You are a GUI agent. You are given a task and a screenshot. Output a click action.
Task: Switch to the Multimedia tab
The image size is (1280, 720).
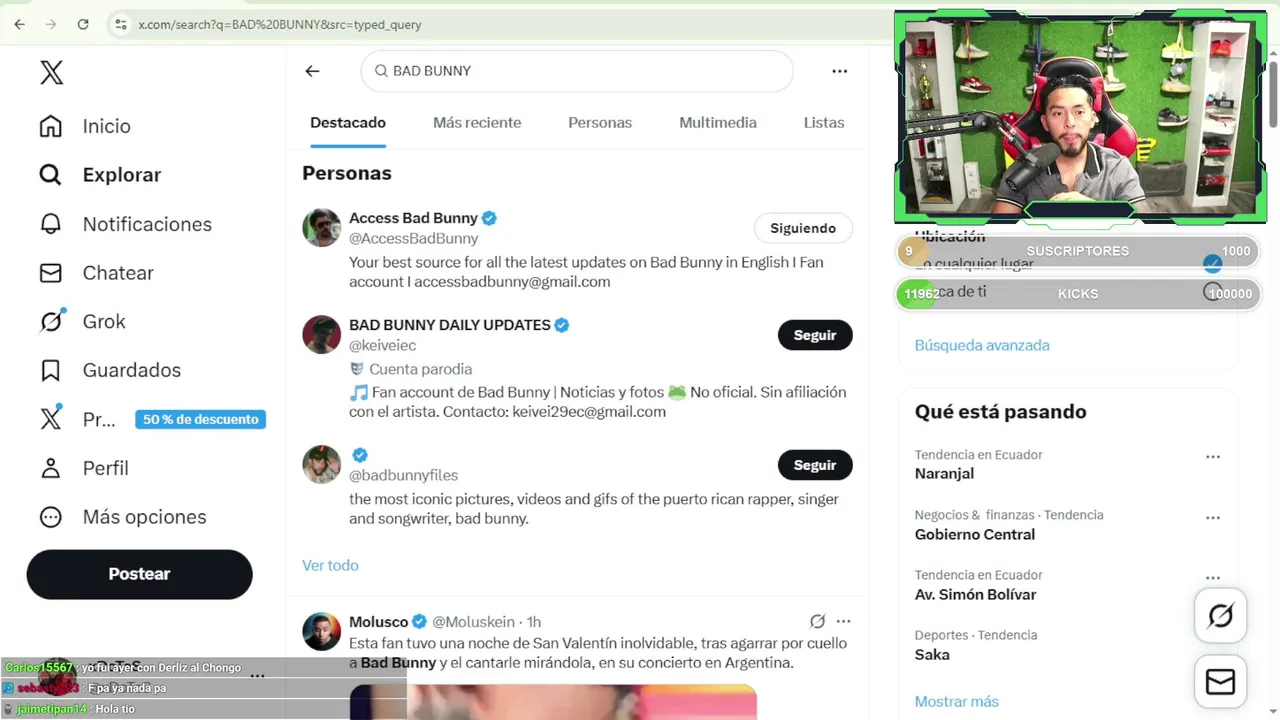click(718, 123)
